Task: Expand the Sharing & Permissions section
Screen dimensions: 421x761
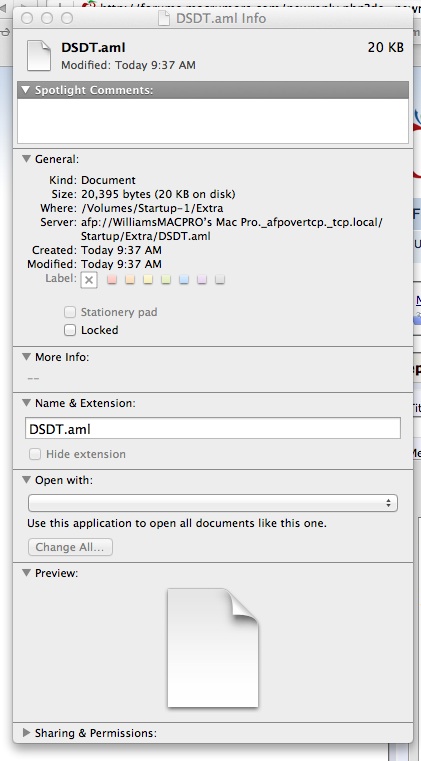Action: (26, 732)
